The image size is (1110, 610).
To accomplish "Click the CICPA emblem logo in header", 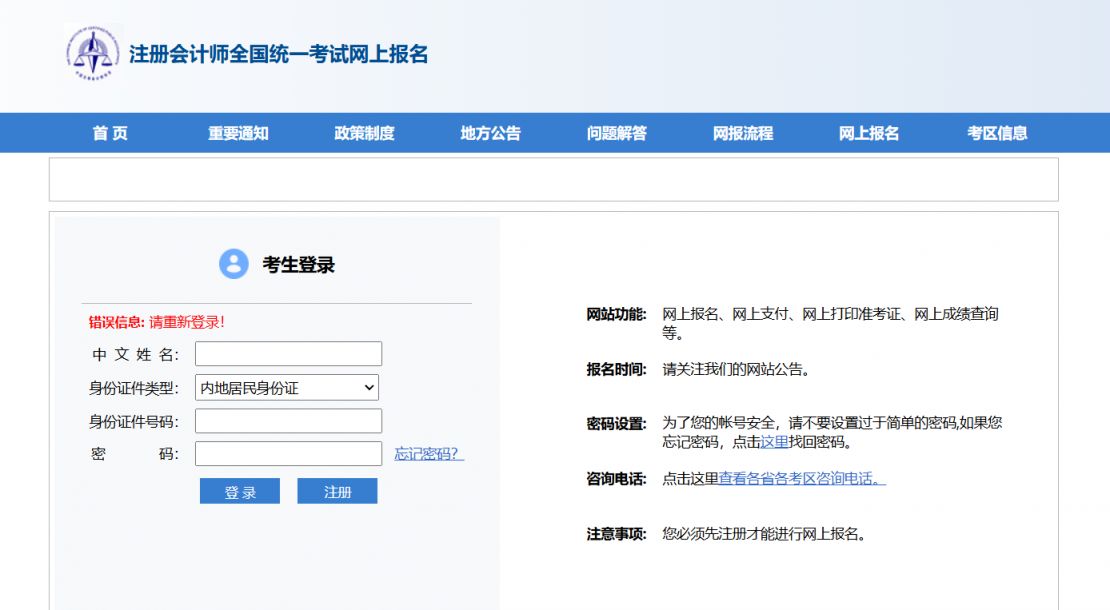I will click(93, 53).
